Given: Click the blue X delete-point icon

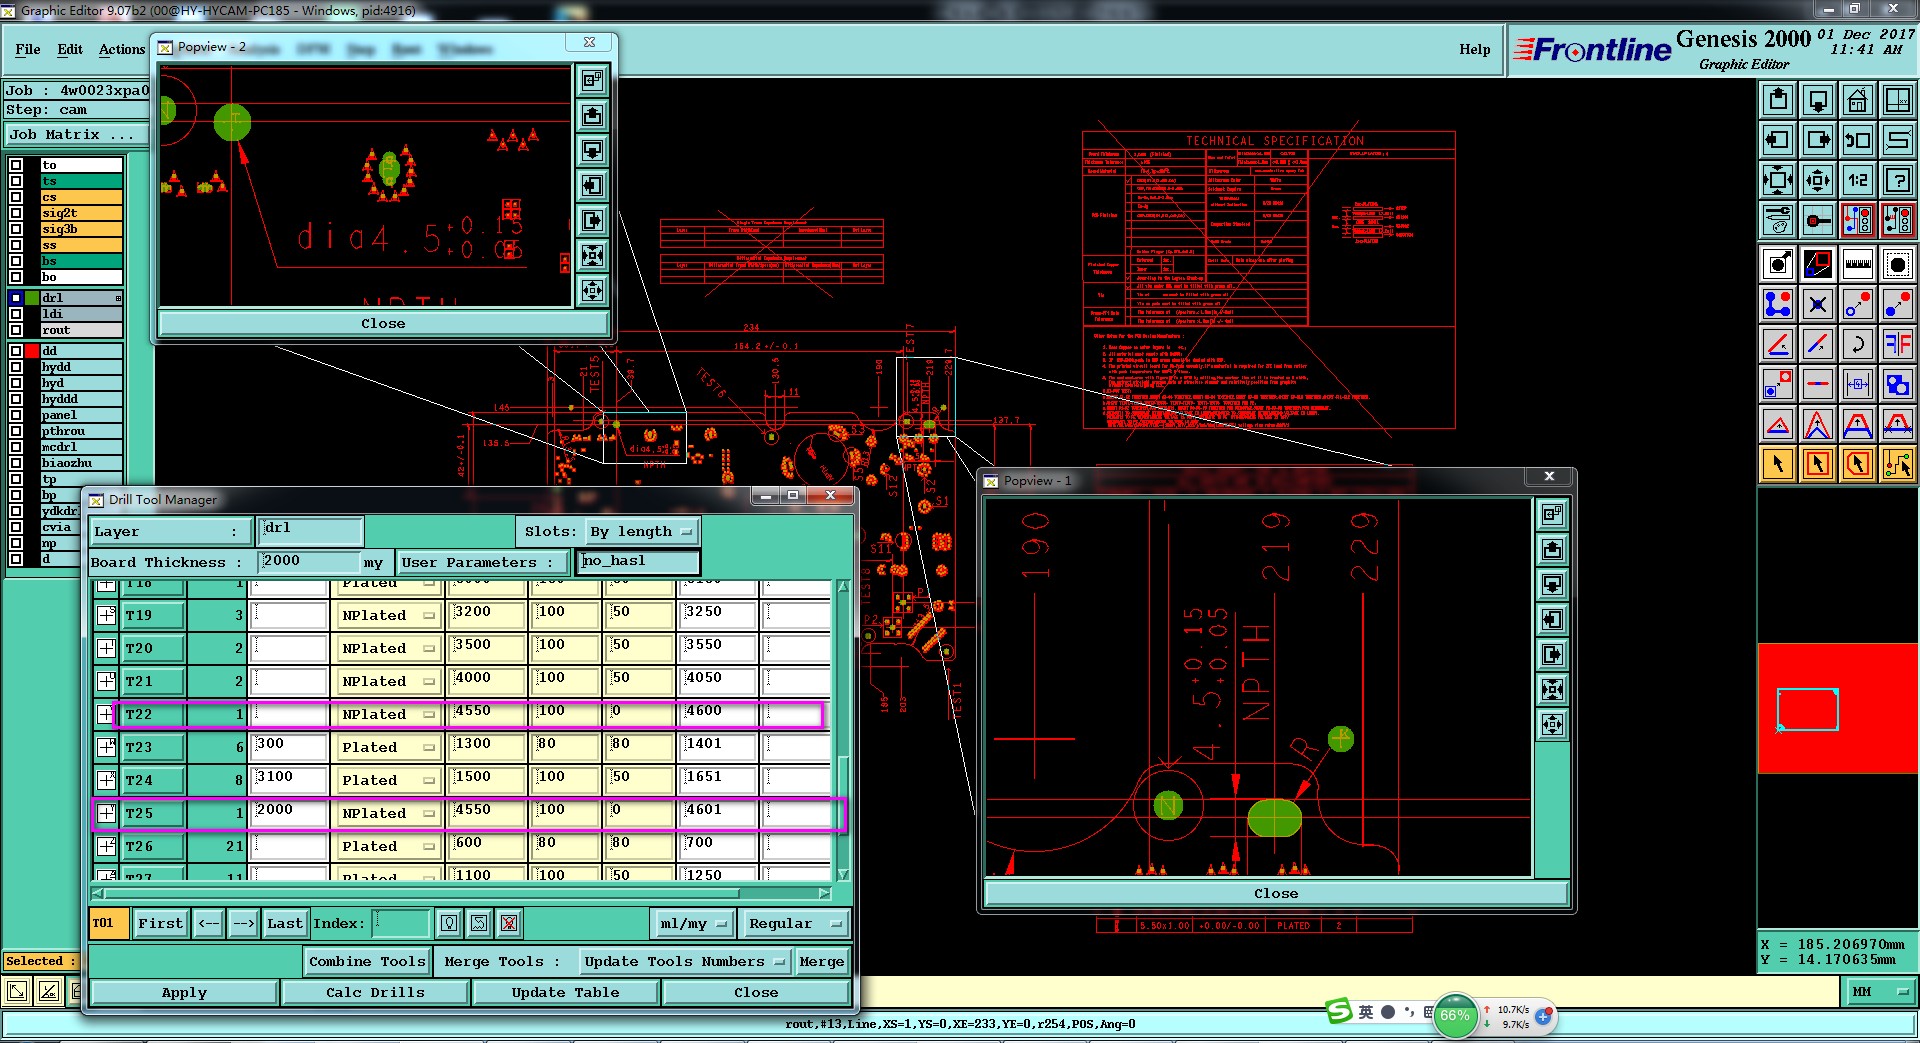Looking at the screenshot, I should click(x=1817, y=304).
